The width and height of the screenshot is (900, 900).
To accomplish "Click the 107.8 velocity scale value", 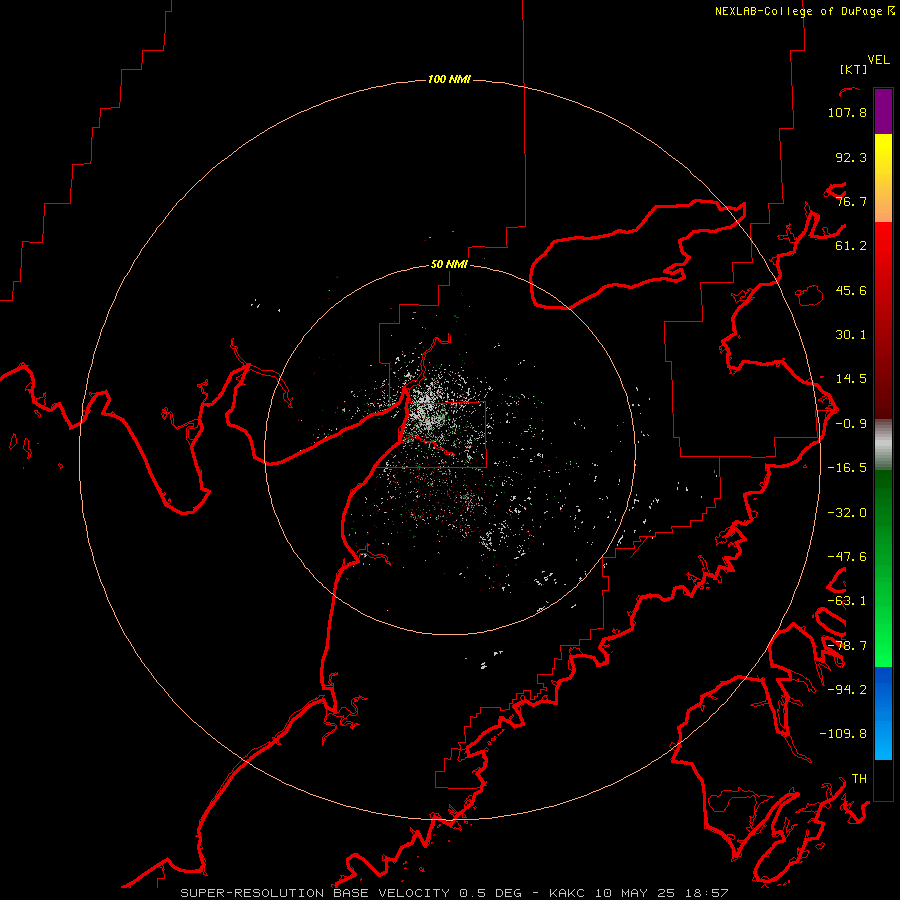I will tap(847, 112).
